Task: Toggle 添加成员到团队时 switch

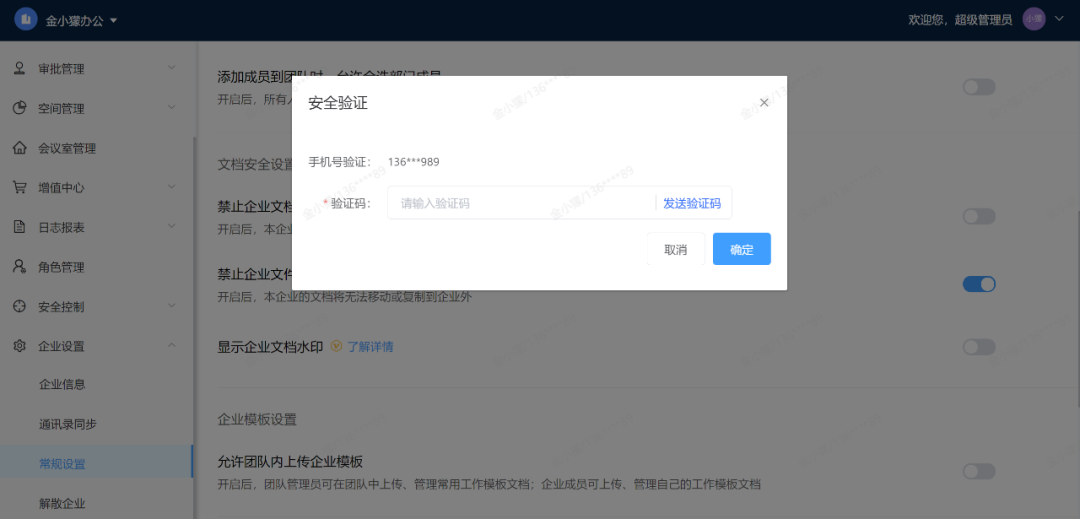Action: pos(979,87)
